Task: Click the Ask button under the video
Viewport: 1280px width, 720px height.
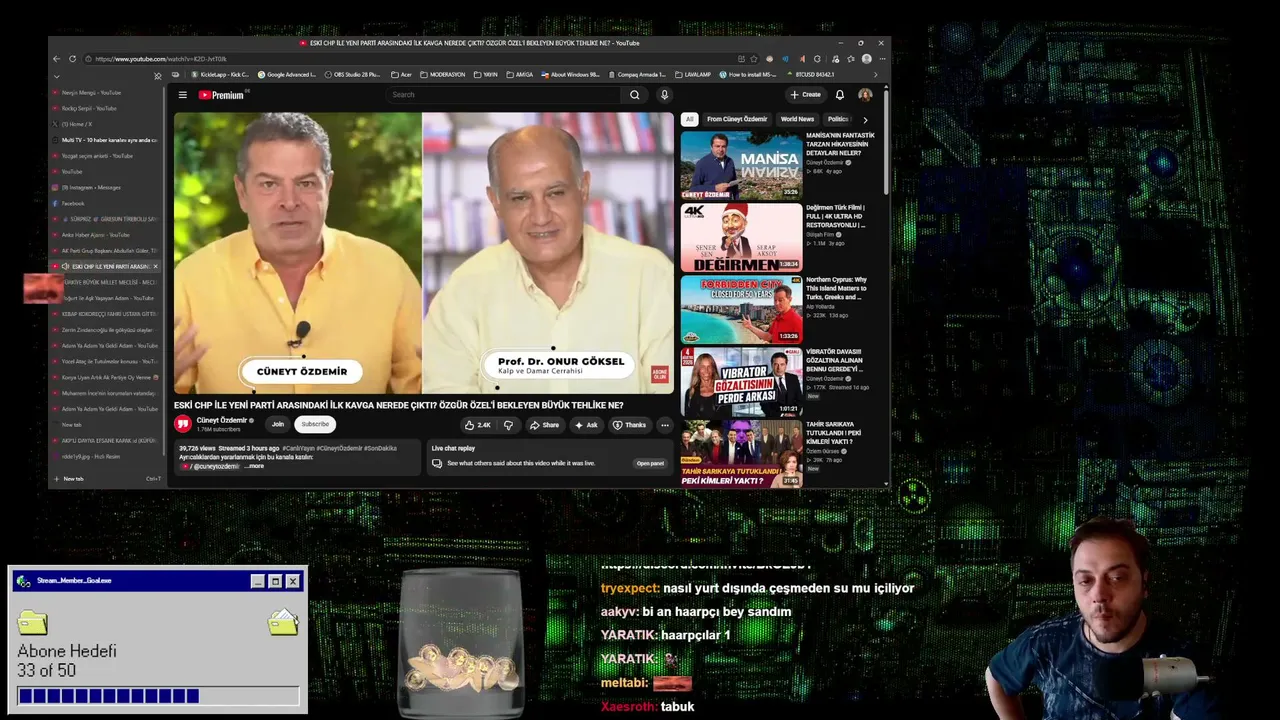Action: pos(586,425)
